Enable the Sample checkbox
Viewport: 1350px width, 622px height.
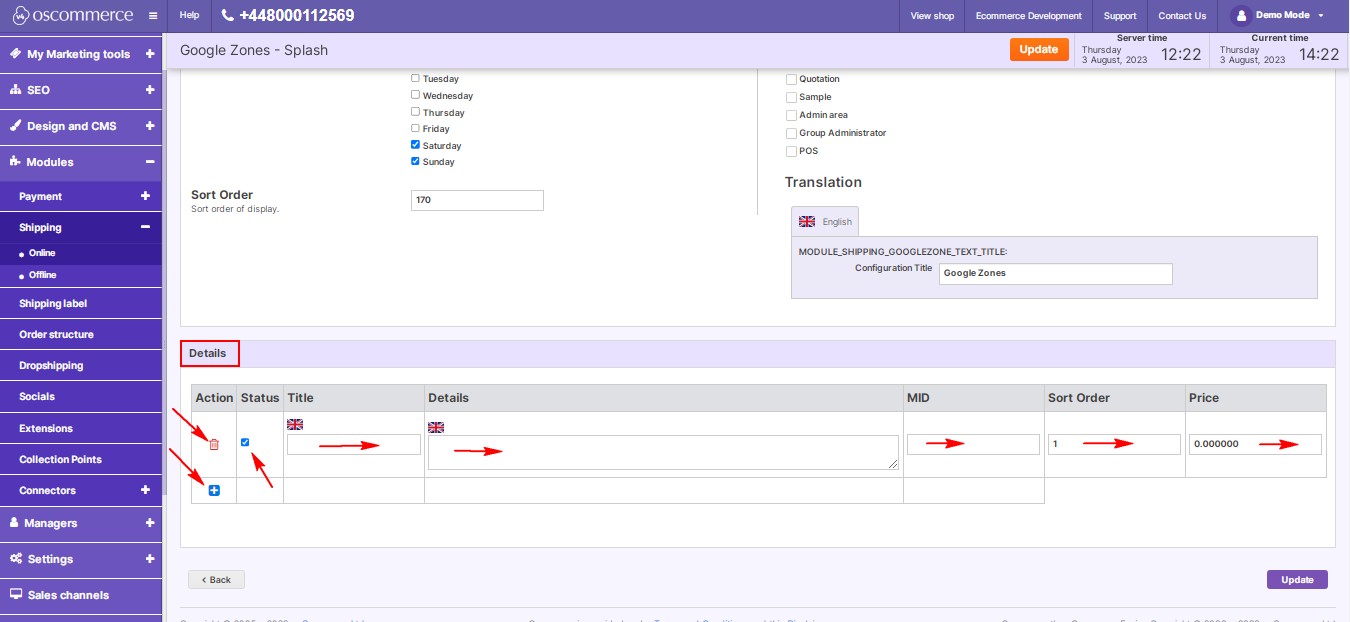[x=791, y=97]
